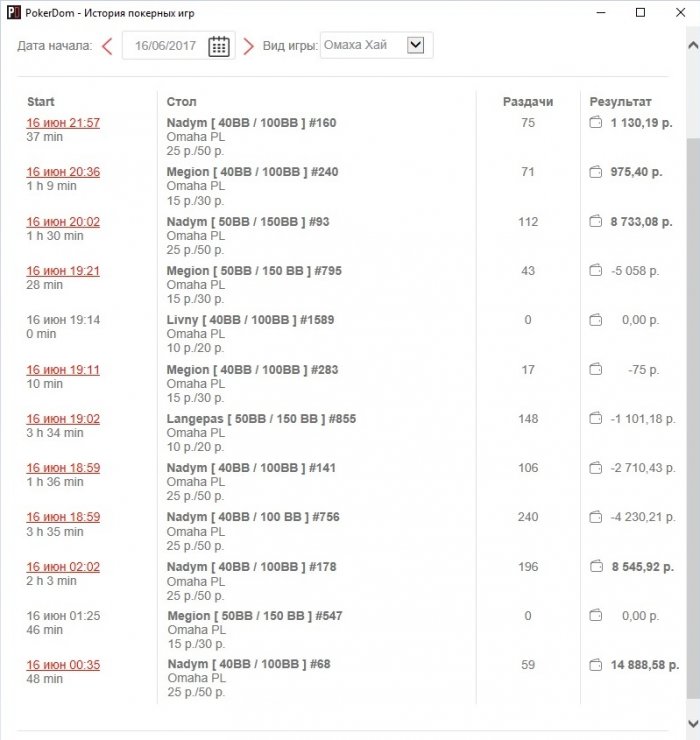Select table name Megion [ 50BB / 150 BB ] #795

[x=254, y=271]
